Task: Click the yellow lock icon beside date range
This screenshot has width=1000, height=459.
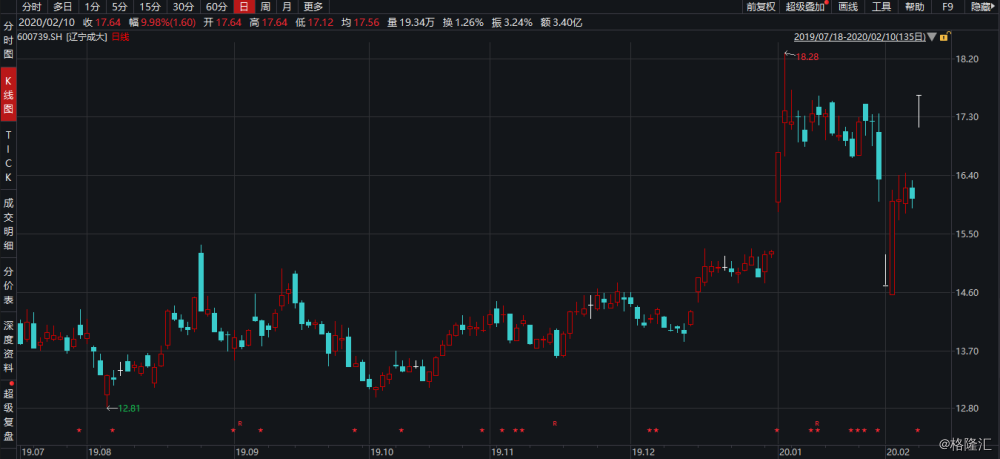Action: point(944,38)
